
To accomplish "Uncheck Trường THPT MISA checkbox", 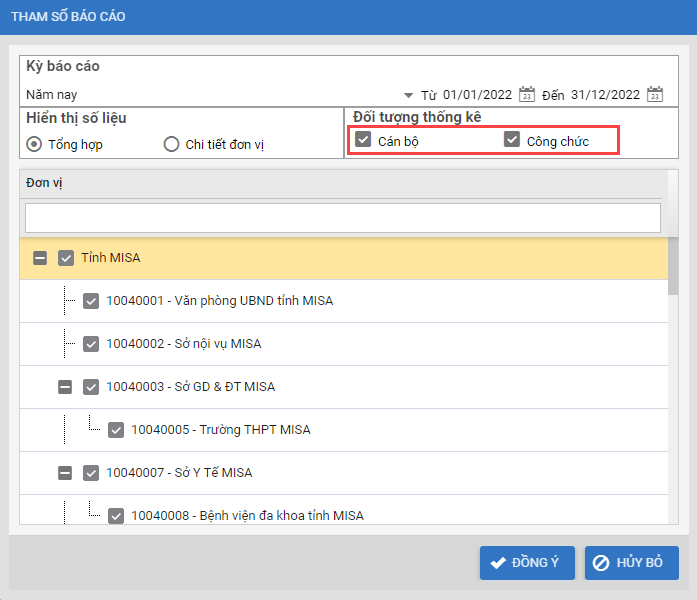I will point(116,430).
